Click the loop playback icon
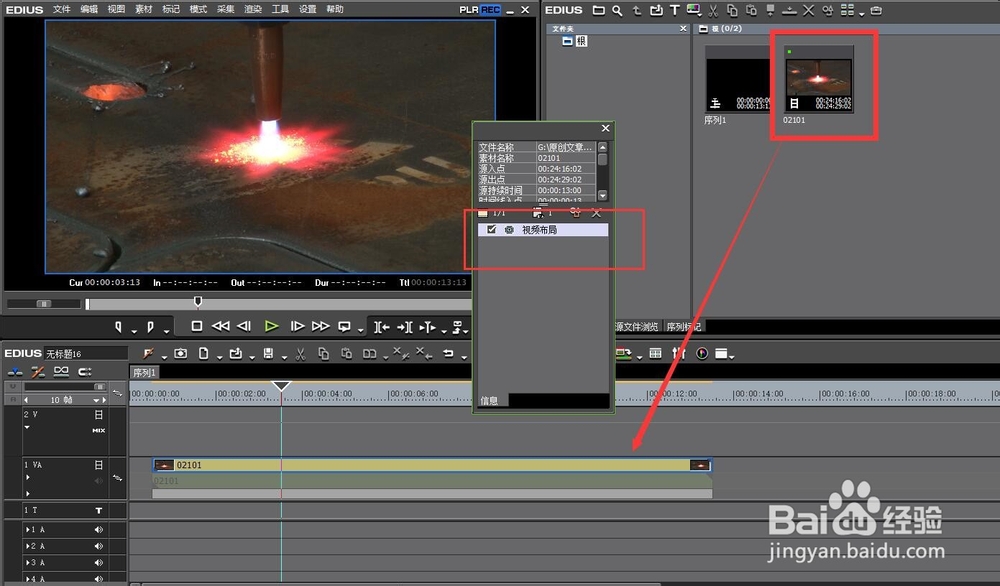Screen dimensions: 1000x586 (x=344, y=326)
